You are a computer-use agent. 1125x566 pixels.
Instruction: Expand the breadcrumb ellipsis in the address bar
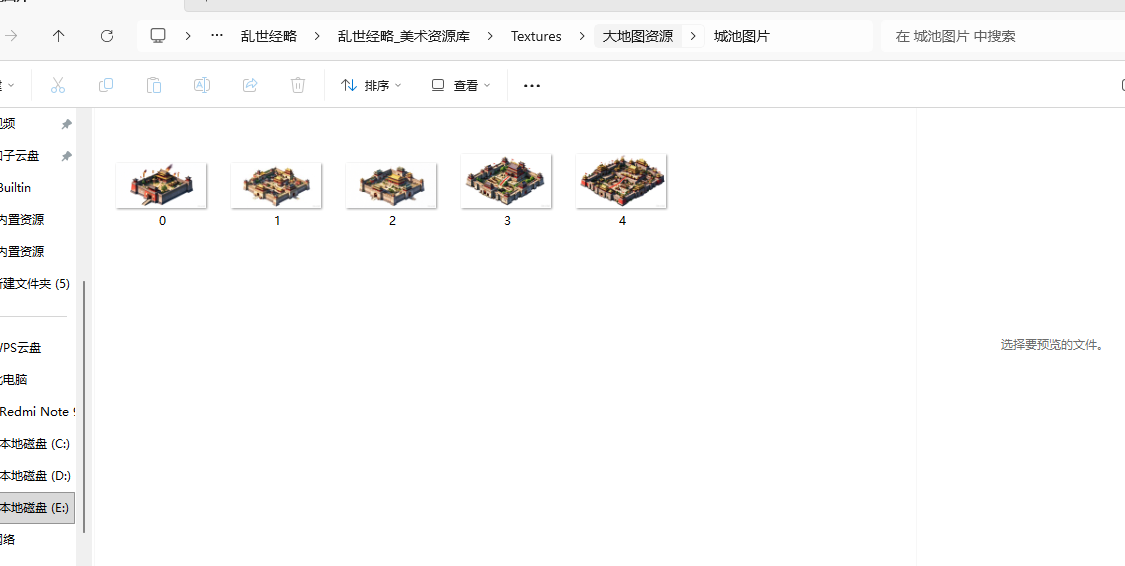tap(217, 36)
